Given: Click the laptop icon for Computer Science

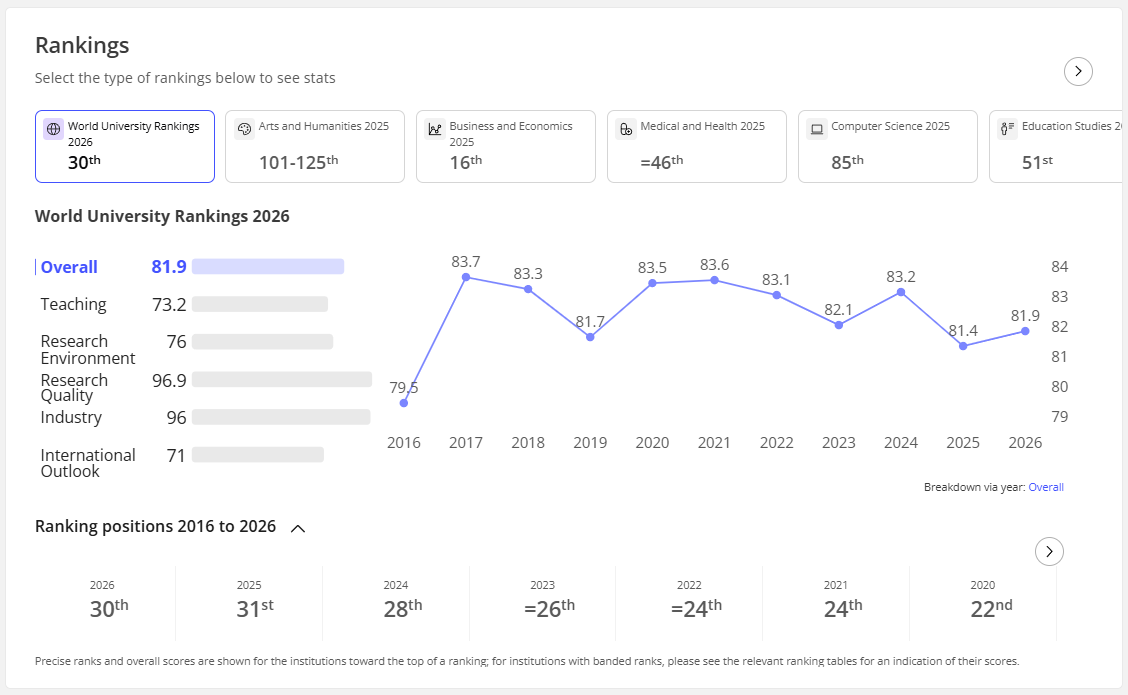Looking at the screenshot, I should coord(817,130).
